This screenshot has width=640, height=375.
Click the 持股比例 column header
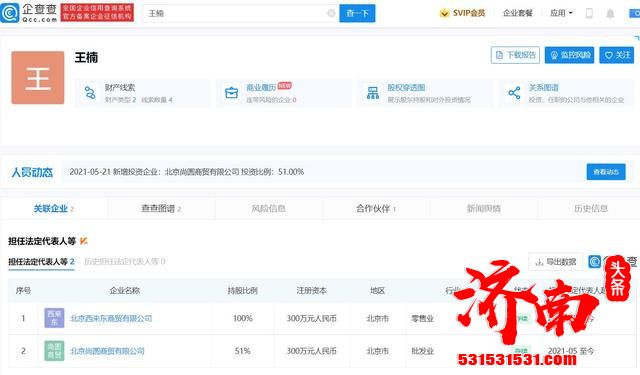click(242, 291)
